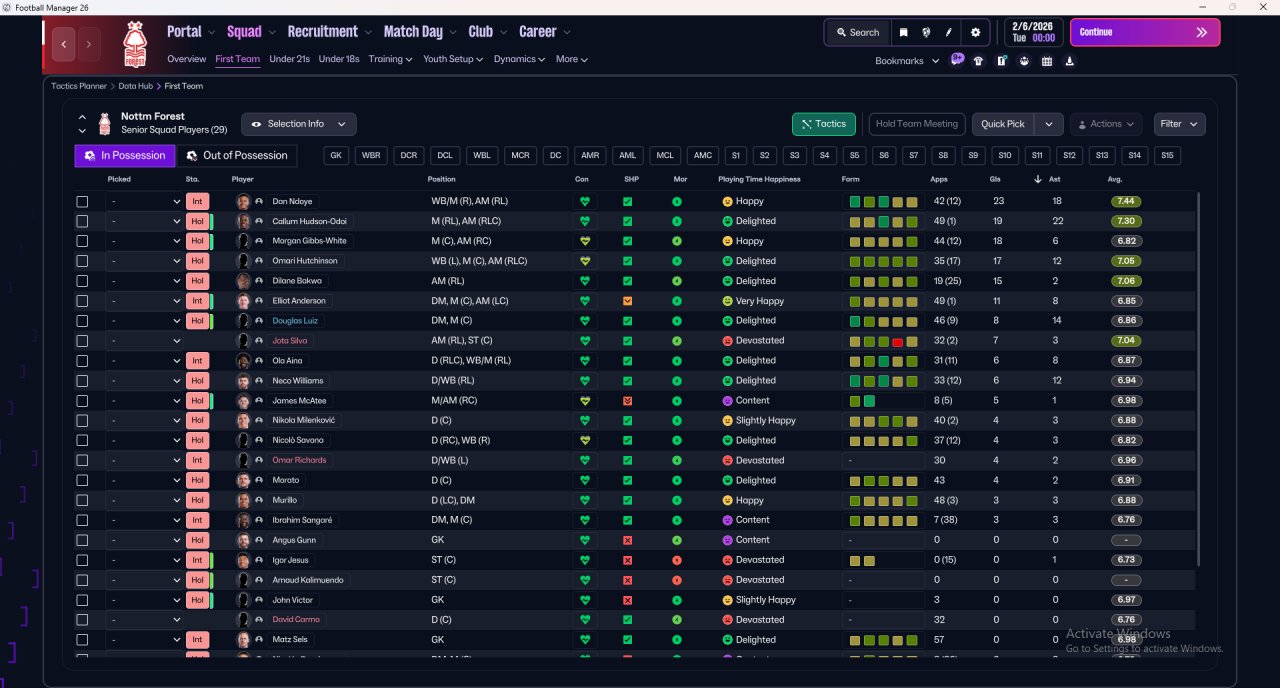Switch to the Overview tab

click(187, 59)
